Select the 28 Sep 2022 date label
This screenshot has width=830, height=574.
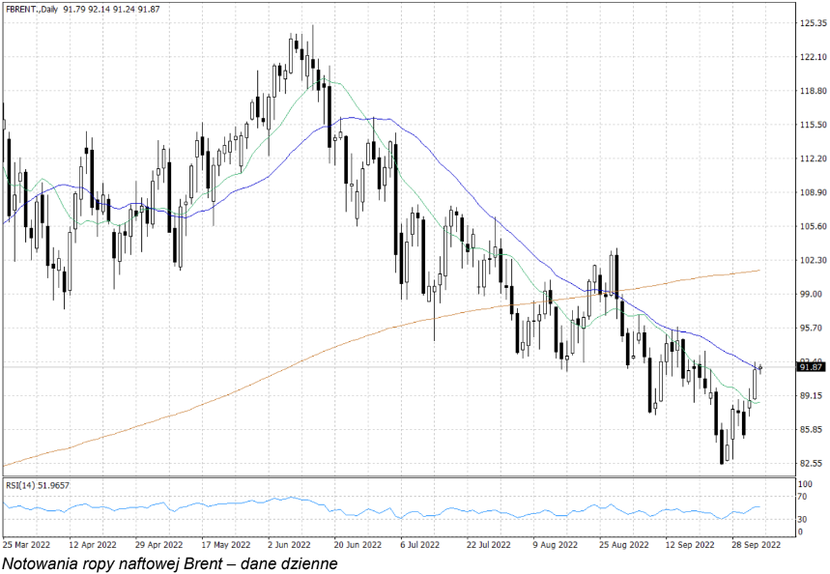point(753,545)
